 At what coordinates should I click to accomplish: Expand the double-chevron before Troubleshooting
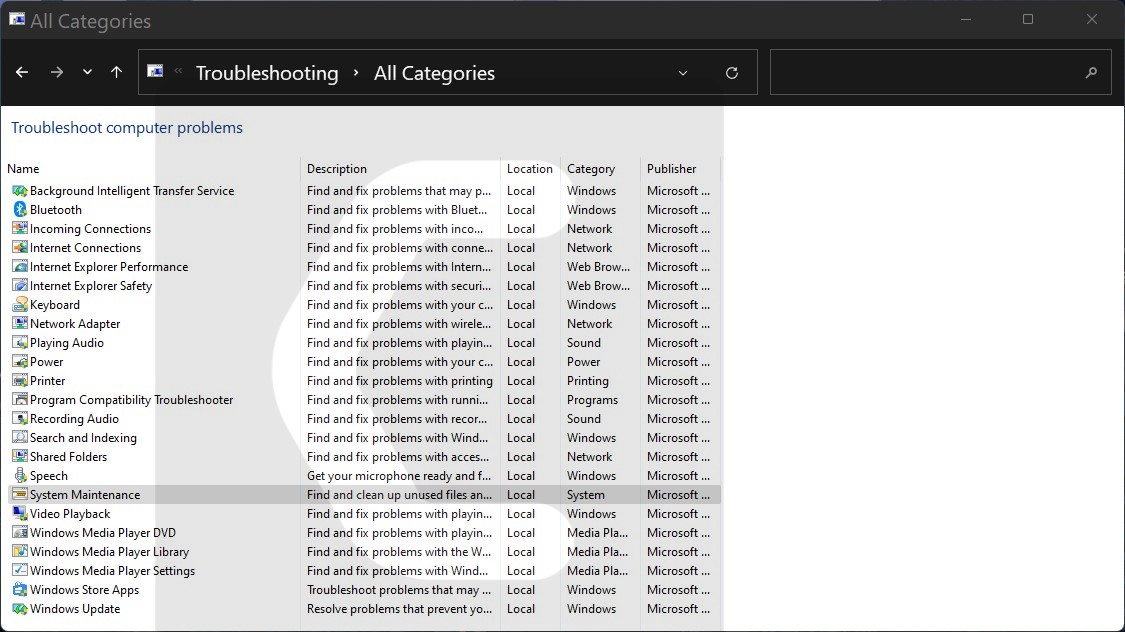pyautogui.click(x=178, y=70)
